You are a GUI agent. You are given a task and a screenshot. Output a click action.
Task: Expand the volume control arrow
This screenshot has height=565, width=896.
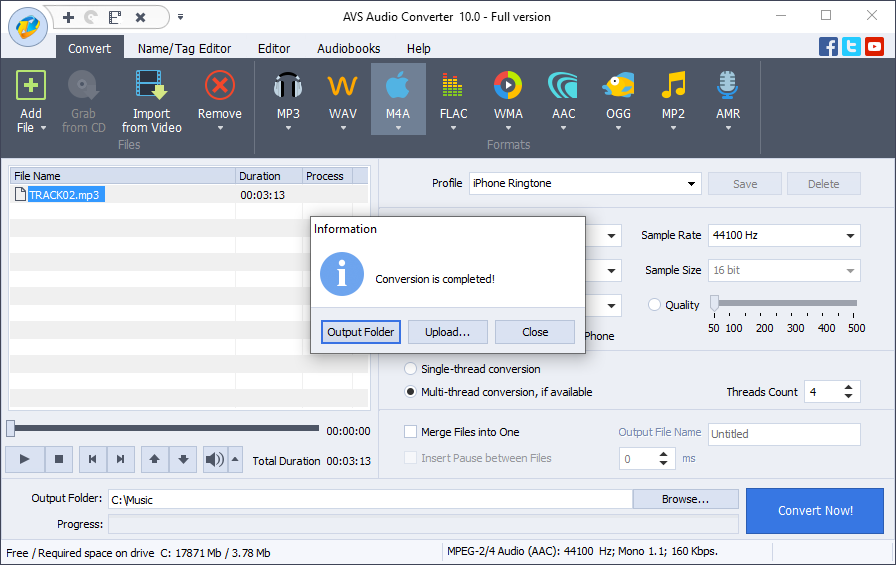235,459
